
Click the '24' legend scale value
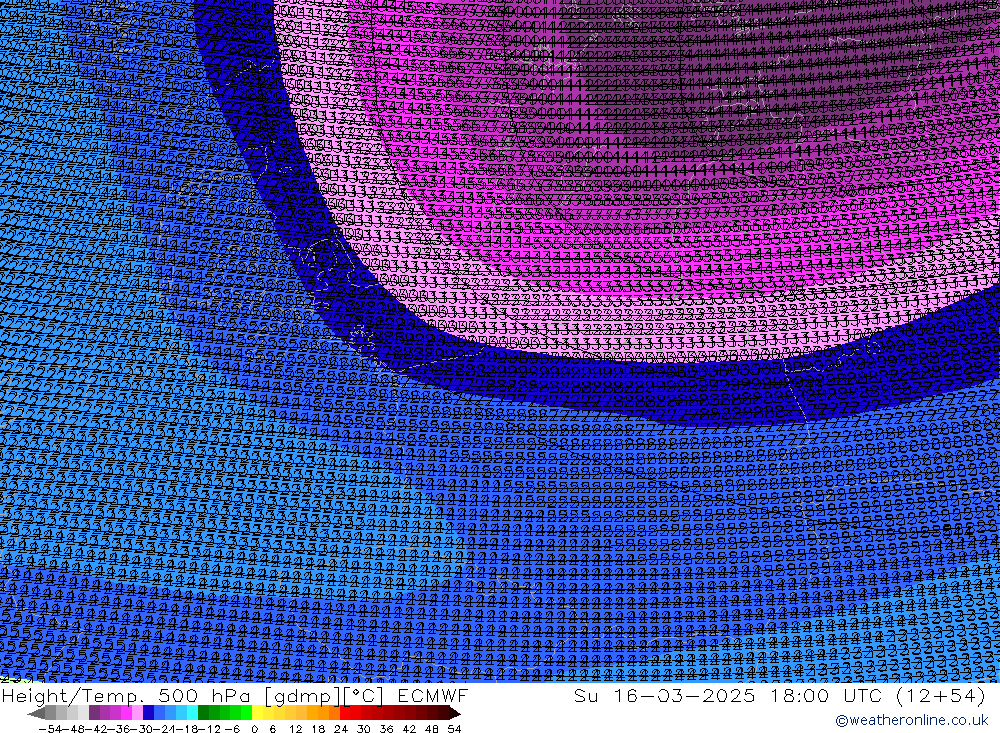[x=341, y=729]
